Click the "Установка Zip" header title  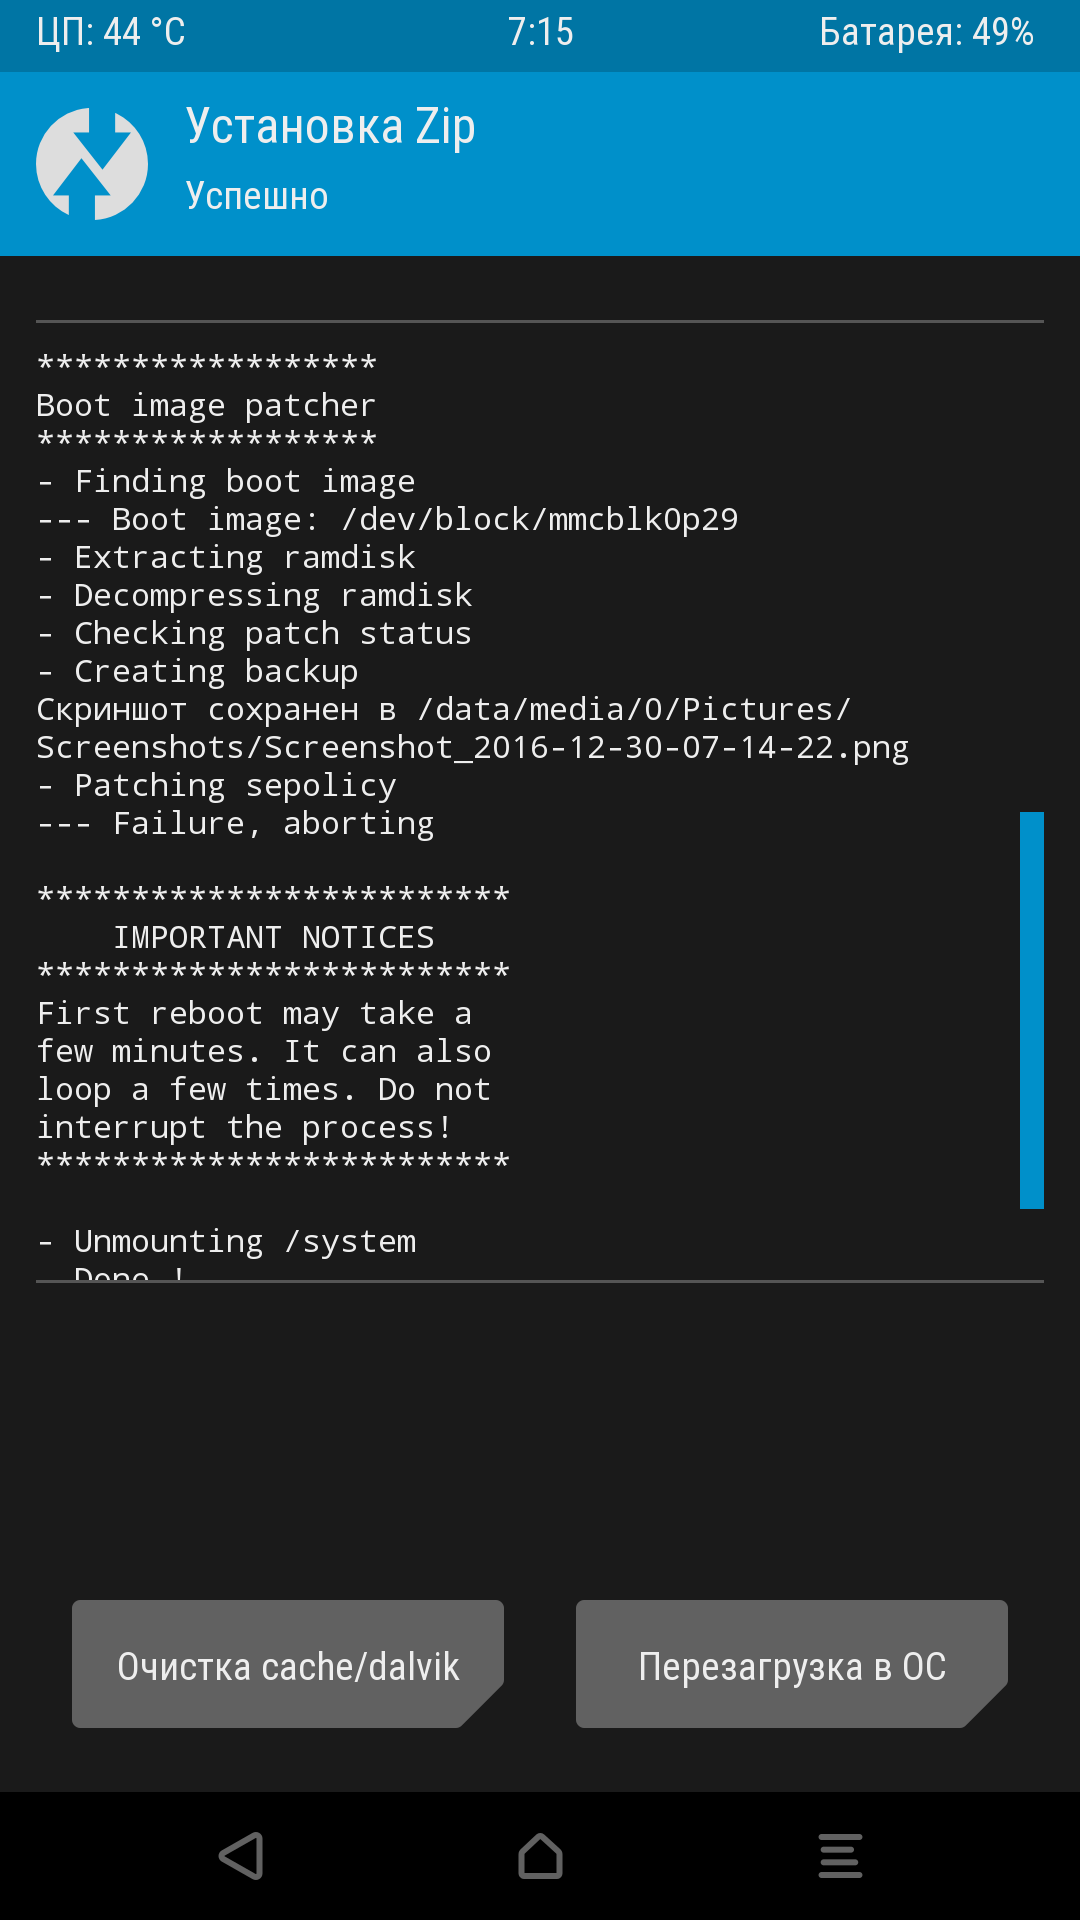pyautogui.click(x=330, y=127)
